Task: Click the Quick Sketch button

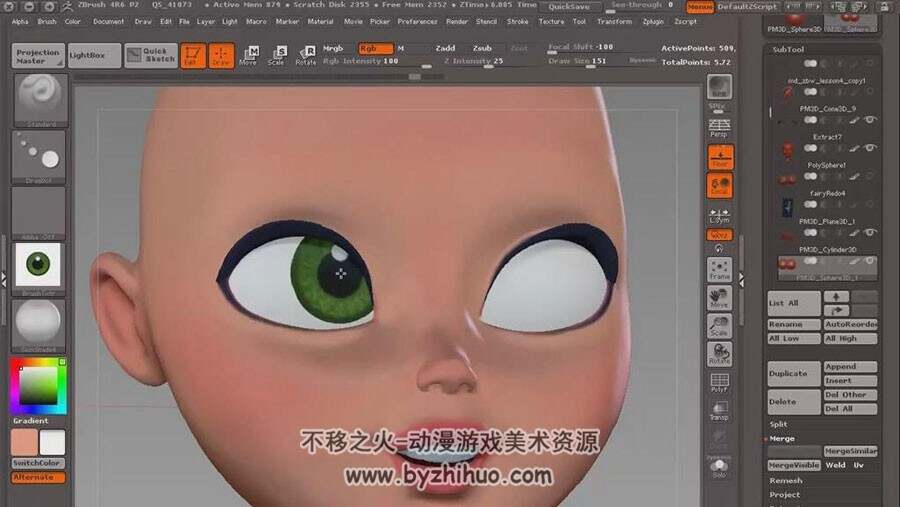Action: click(x=151, y=56)
